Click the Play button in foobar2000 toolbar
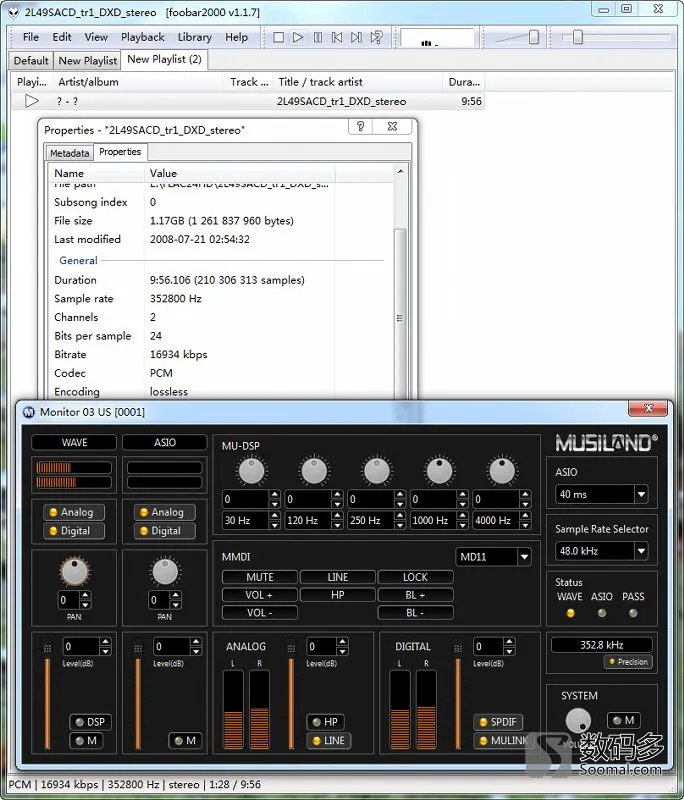This screenshot has height=800, width=684. (298, 37)
